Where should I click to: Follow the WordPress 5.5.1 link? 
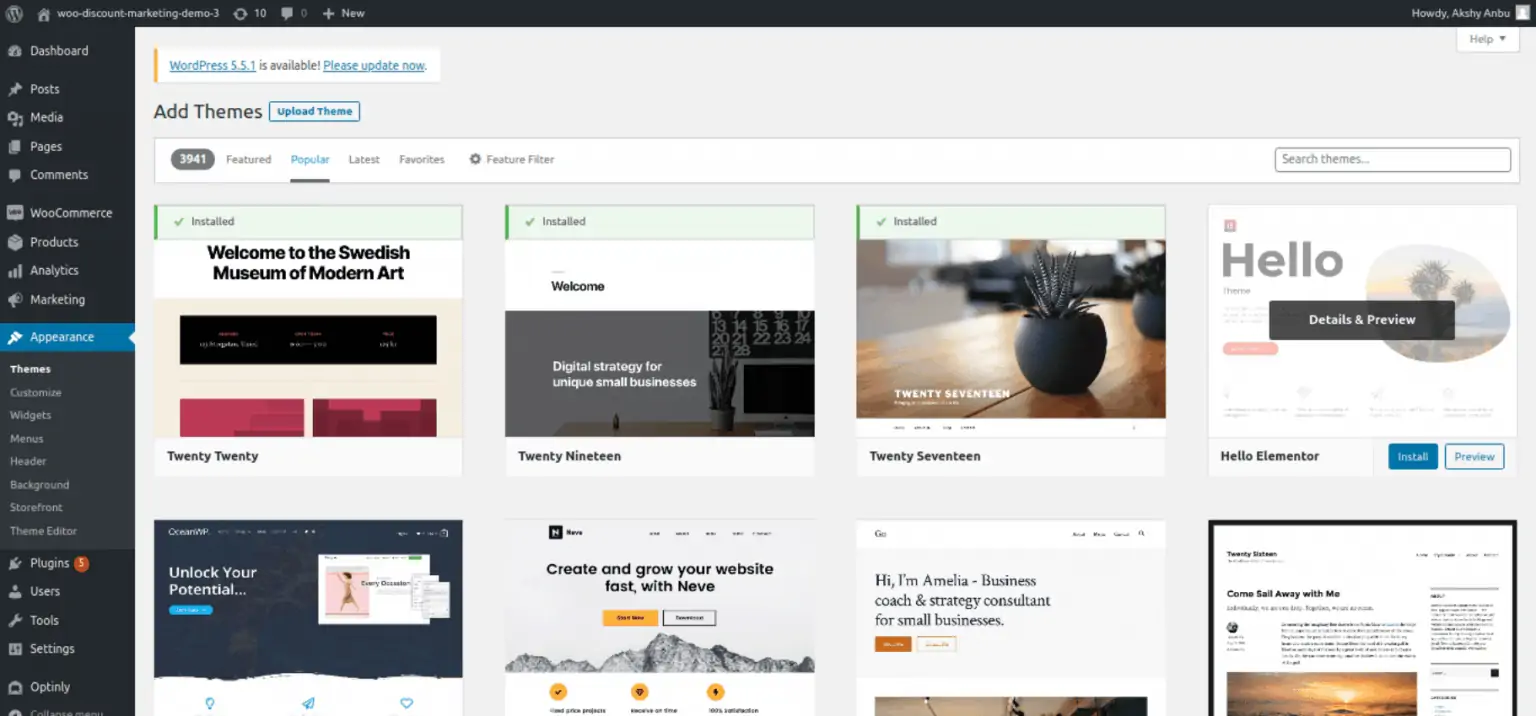point(213,65)
